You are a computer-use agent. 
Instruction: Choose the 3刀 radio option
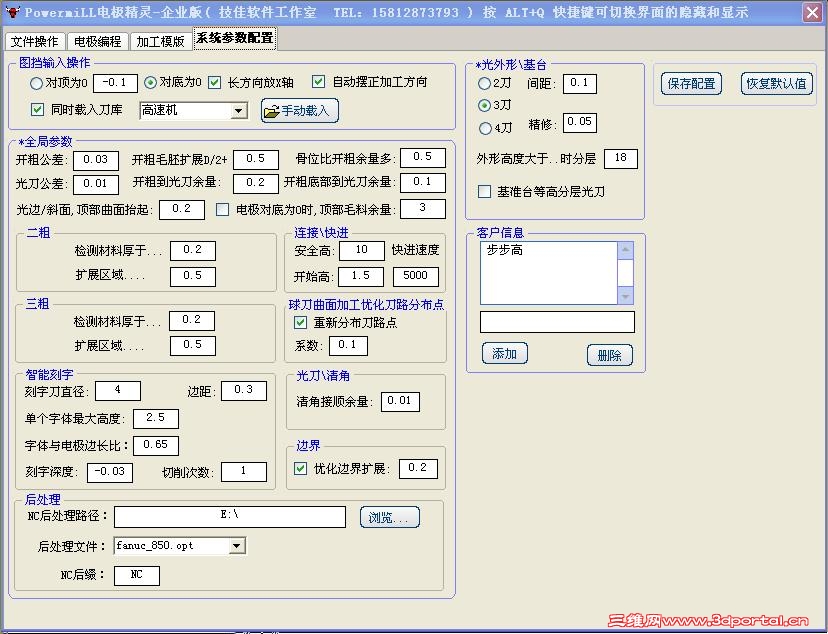pyautogui.click(x=484, y=106)
